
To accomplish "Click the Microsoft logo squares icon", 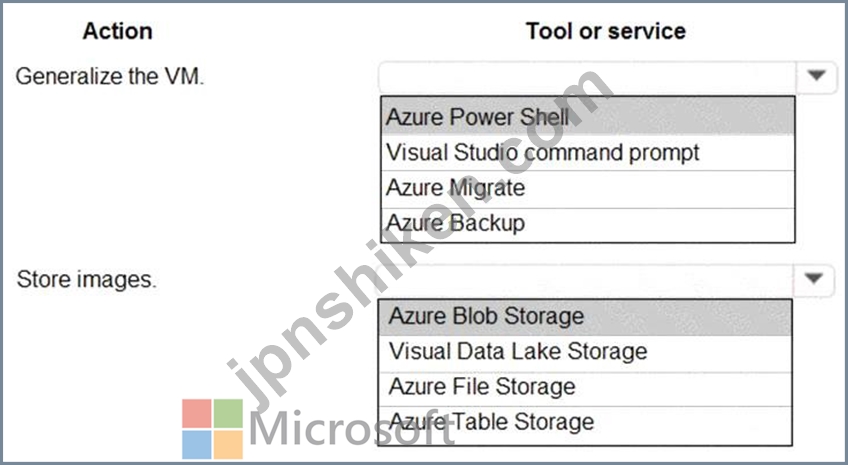I will click(213, 429).
